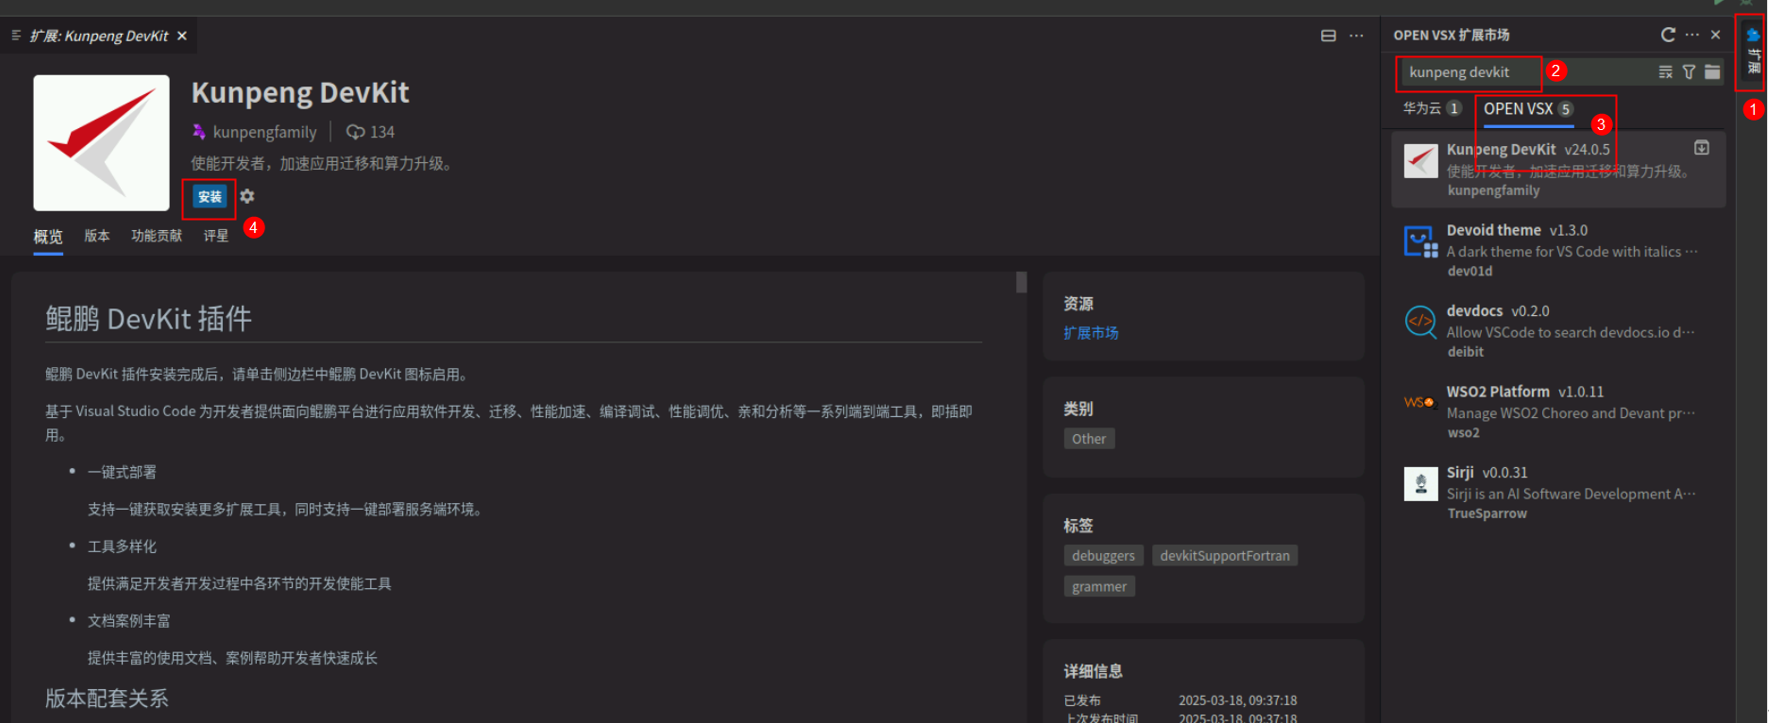Switch to the 版本 tab
Viewport: 1769px width, 723px height.
97,236
